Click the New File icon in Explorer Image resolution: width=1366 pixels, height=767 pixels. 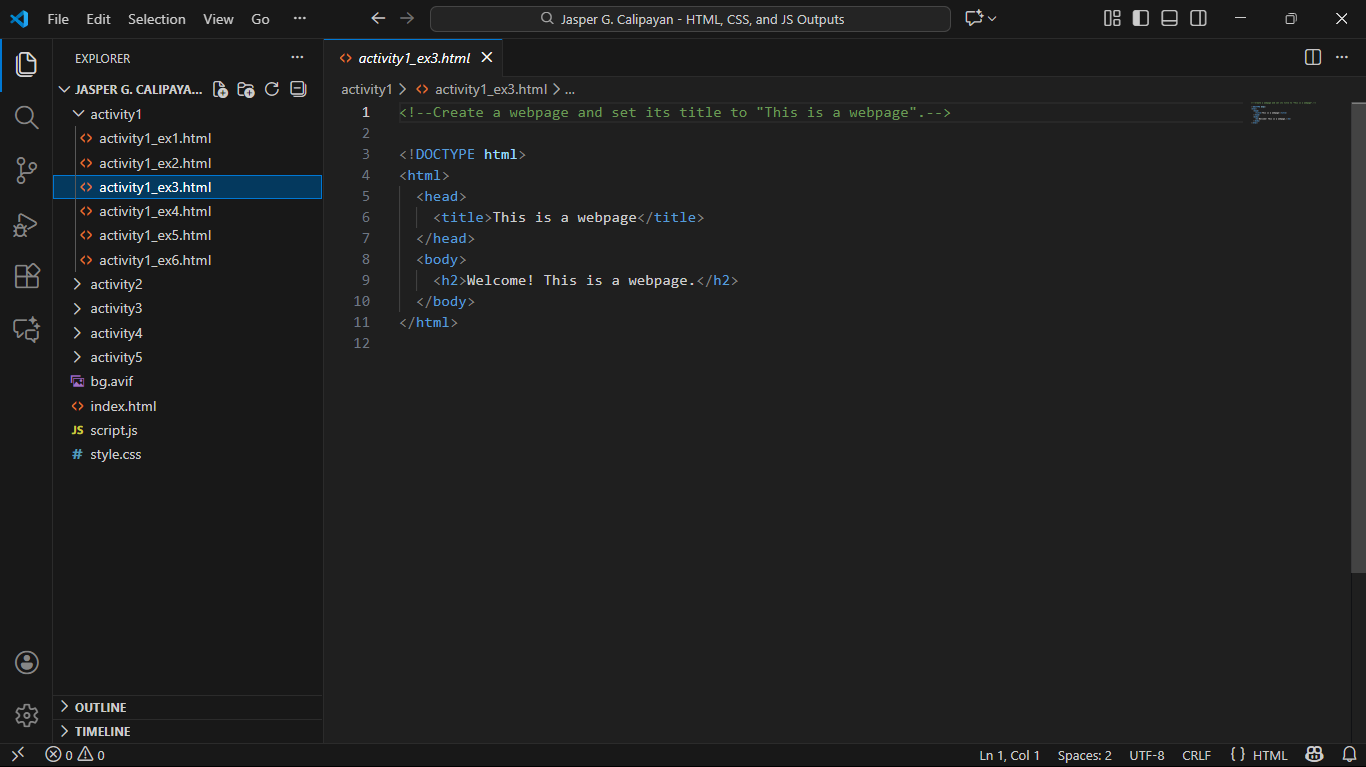pyautogui.click(x=220, y=89)
